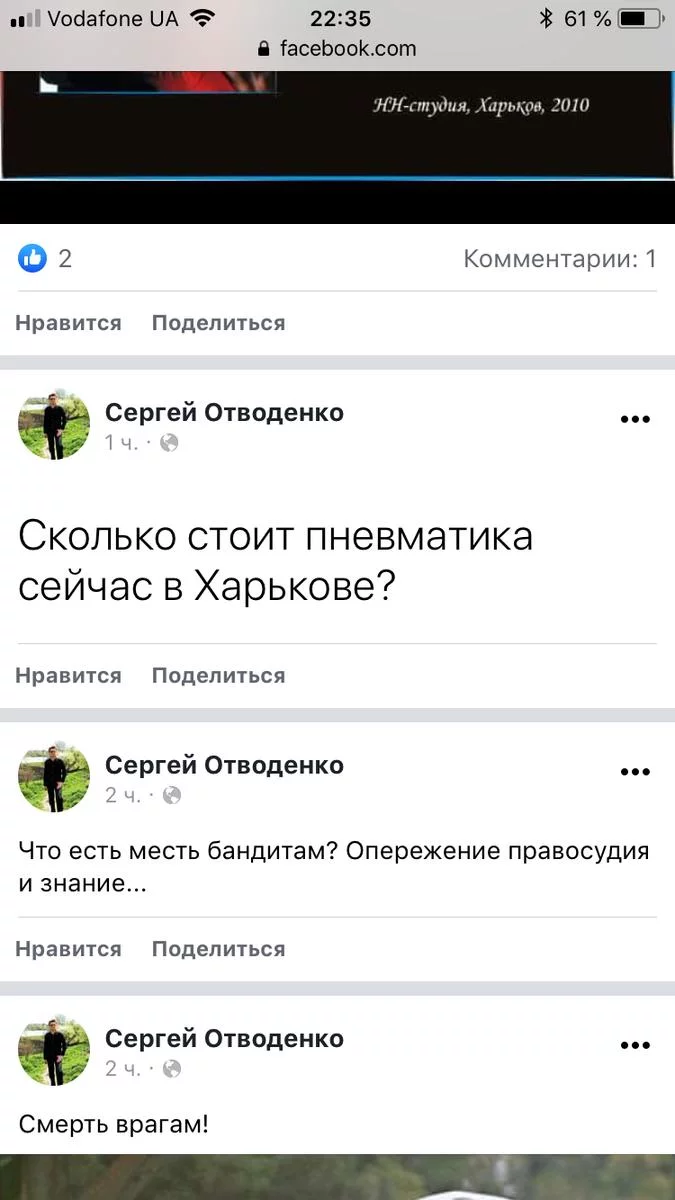
Task: Tap the avatar on 'Смерть врагам!' post
Action: 54,1051
